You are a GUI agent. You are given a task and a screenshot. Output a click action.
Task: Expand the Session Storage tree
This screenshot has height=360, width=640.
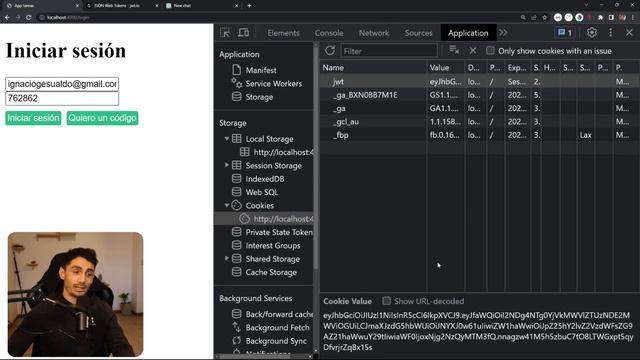(x=227, y=165)
